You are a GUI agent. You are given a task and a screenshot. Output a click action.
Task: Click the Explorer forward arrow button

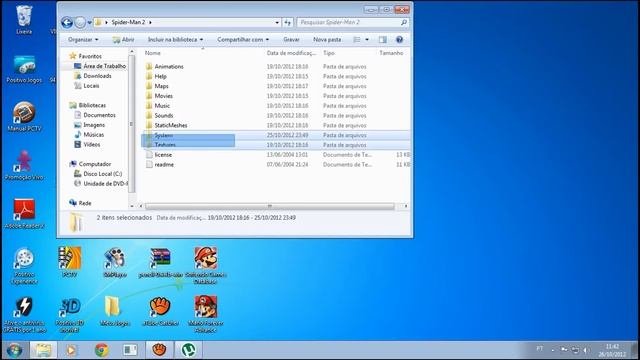80,22
